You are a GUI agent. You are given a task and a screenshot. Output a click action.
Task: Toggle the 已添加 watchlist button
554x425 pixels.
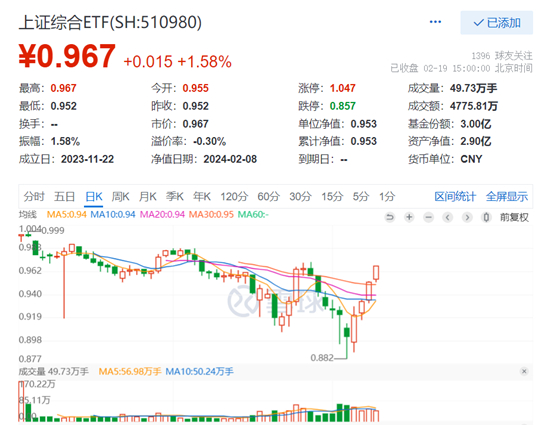coord(496,23)
